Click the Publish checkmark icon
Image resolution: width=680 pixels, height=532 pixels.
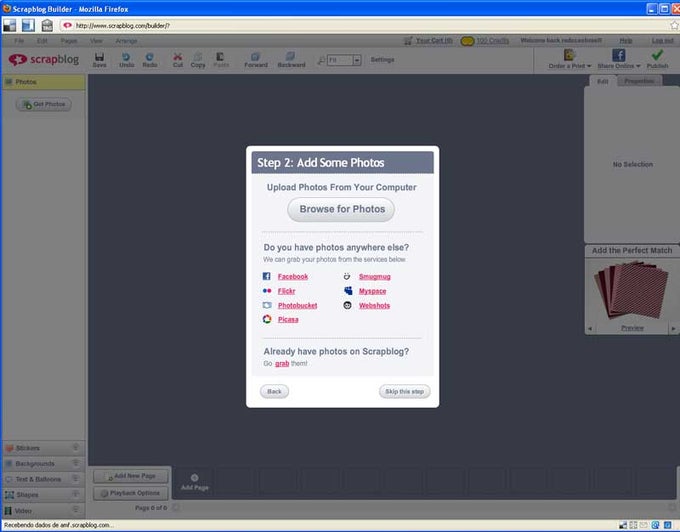coord(657,55)
